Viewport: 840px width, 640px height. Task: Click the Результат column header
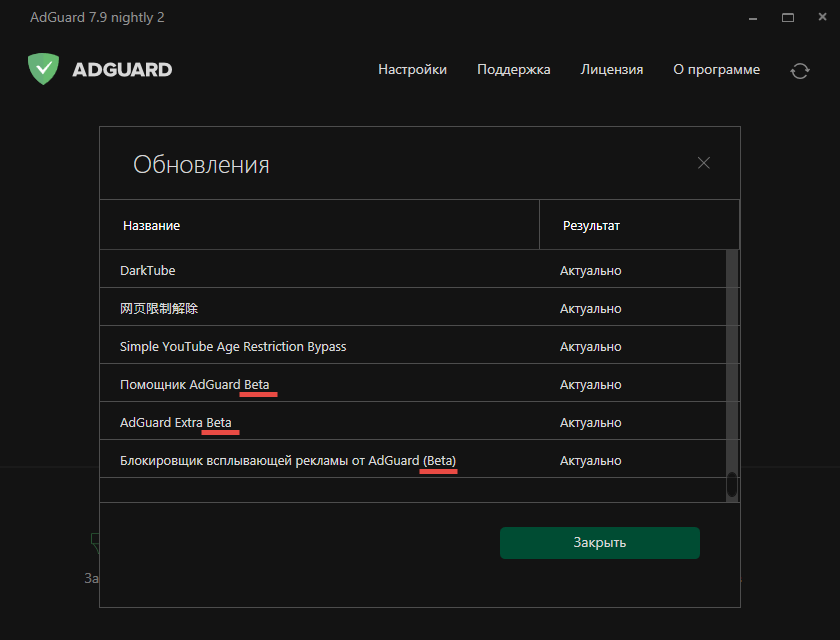[x=592, y=225]
